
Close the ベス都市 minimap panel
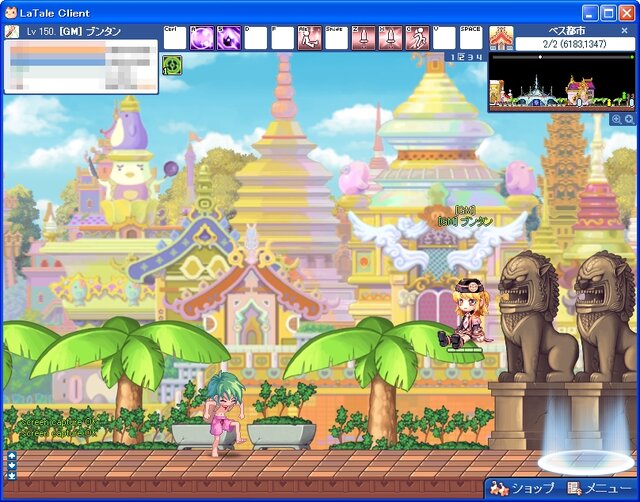click(x=624, y=31)
